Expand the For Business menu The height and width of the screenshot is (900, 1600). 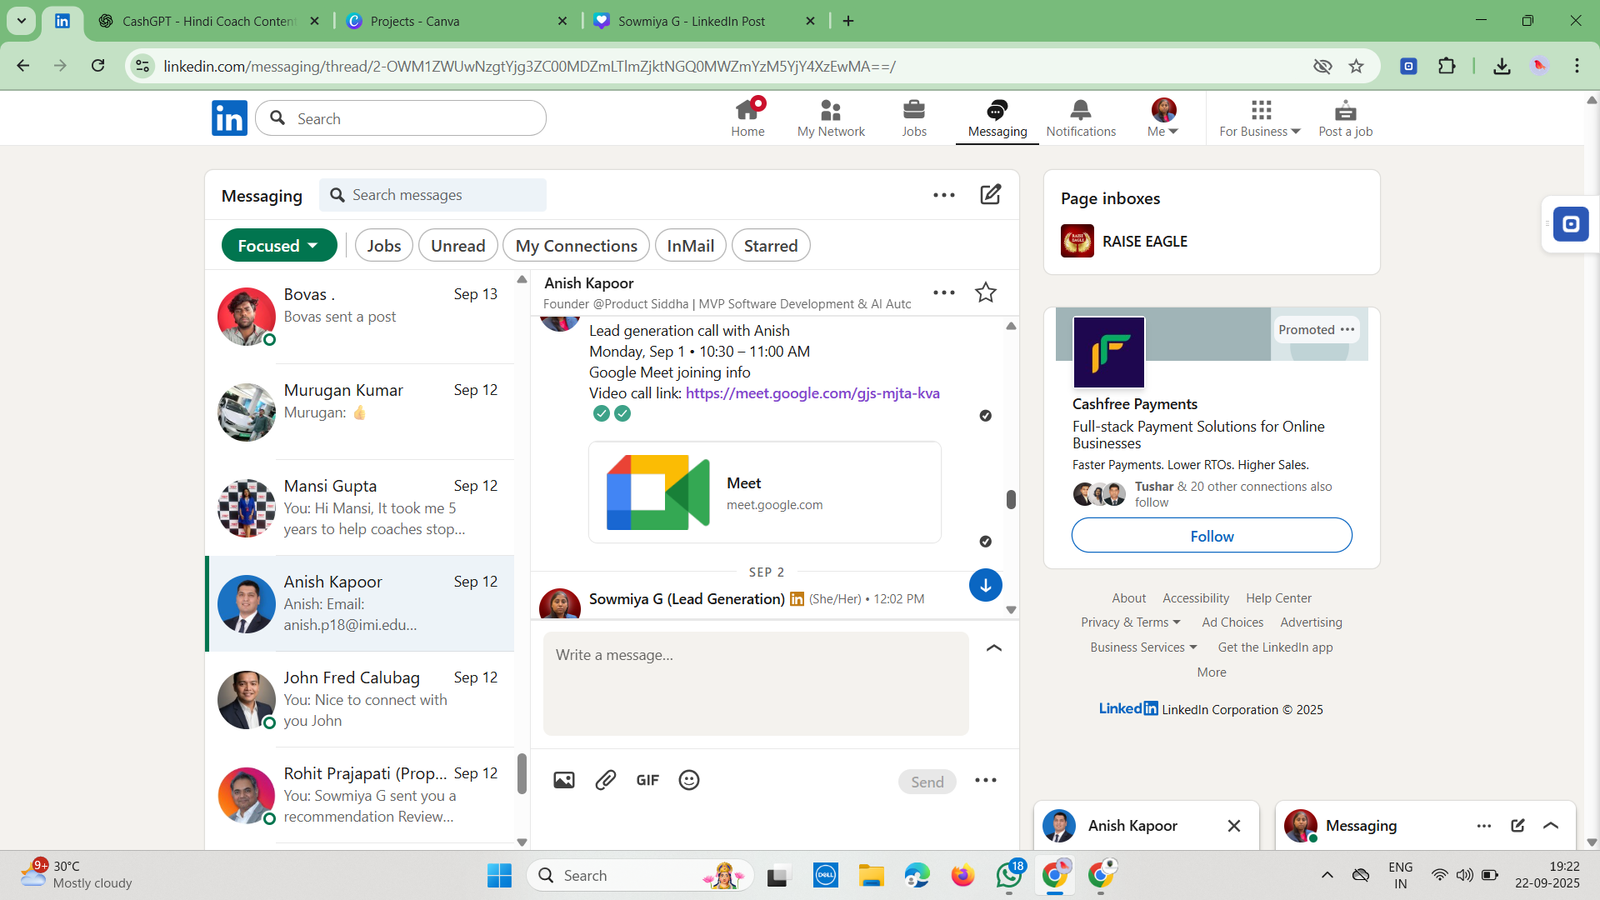pyautogui.click(x=1259, y=118)
